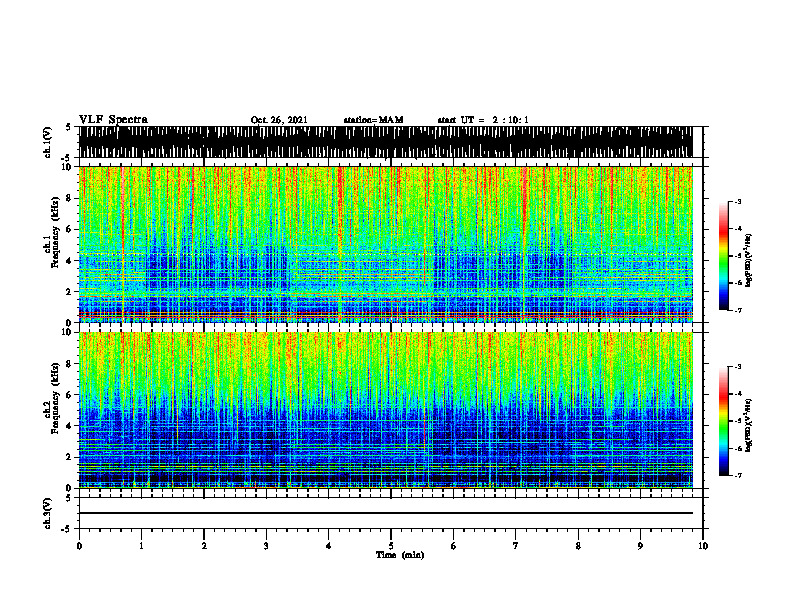Click time axis tick label "3"
Viewport: 792px width, 612px height.
(266, 546)
